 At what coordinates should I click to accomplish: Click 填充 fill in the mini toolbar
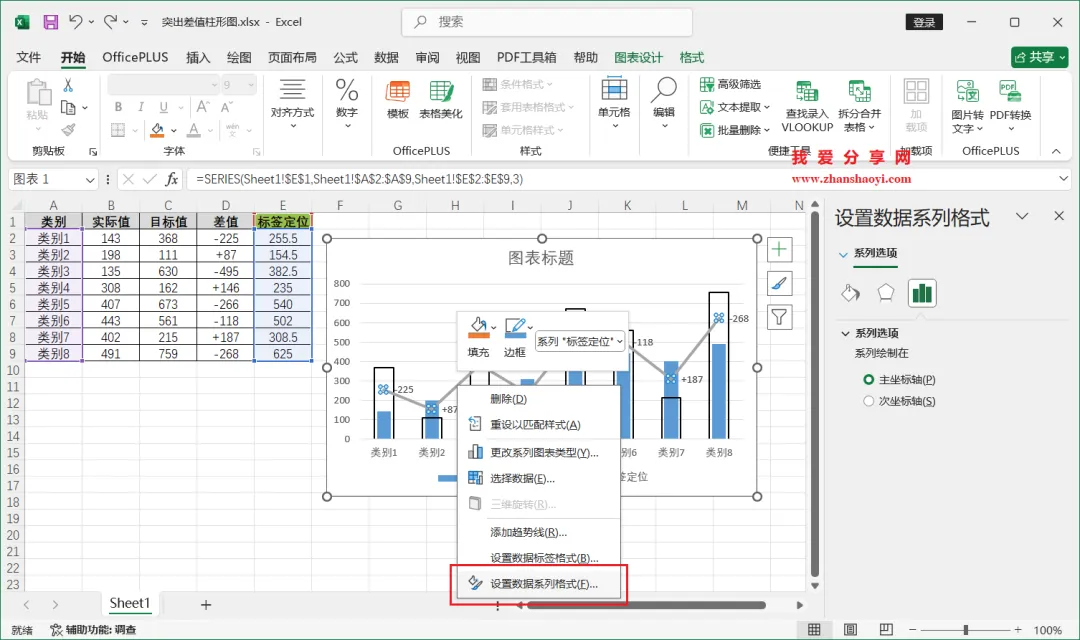pyautogui.click(x=478, y=338)
